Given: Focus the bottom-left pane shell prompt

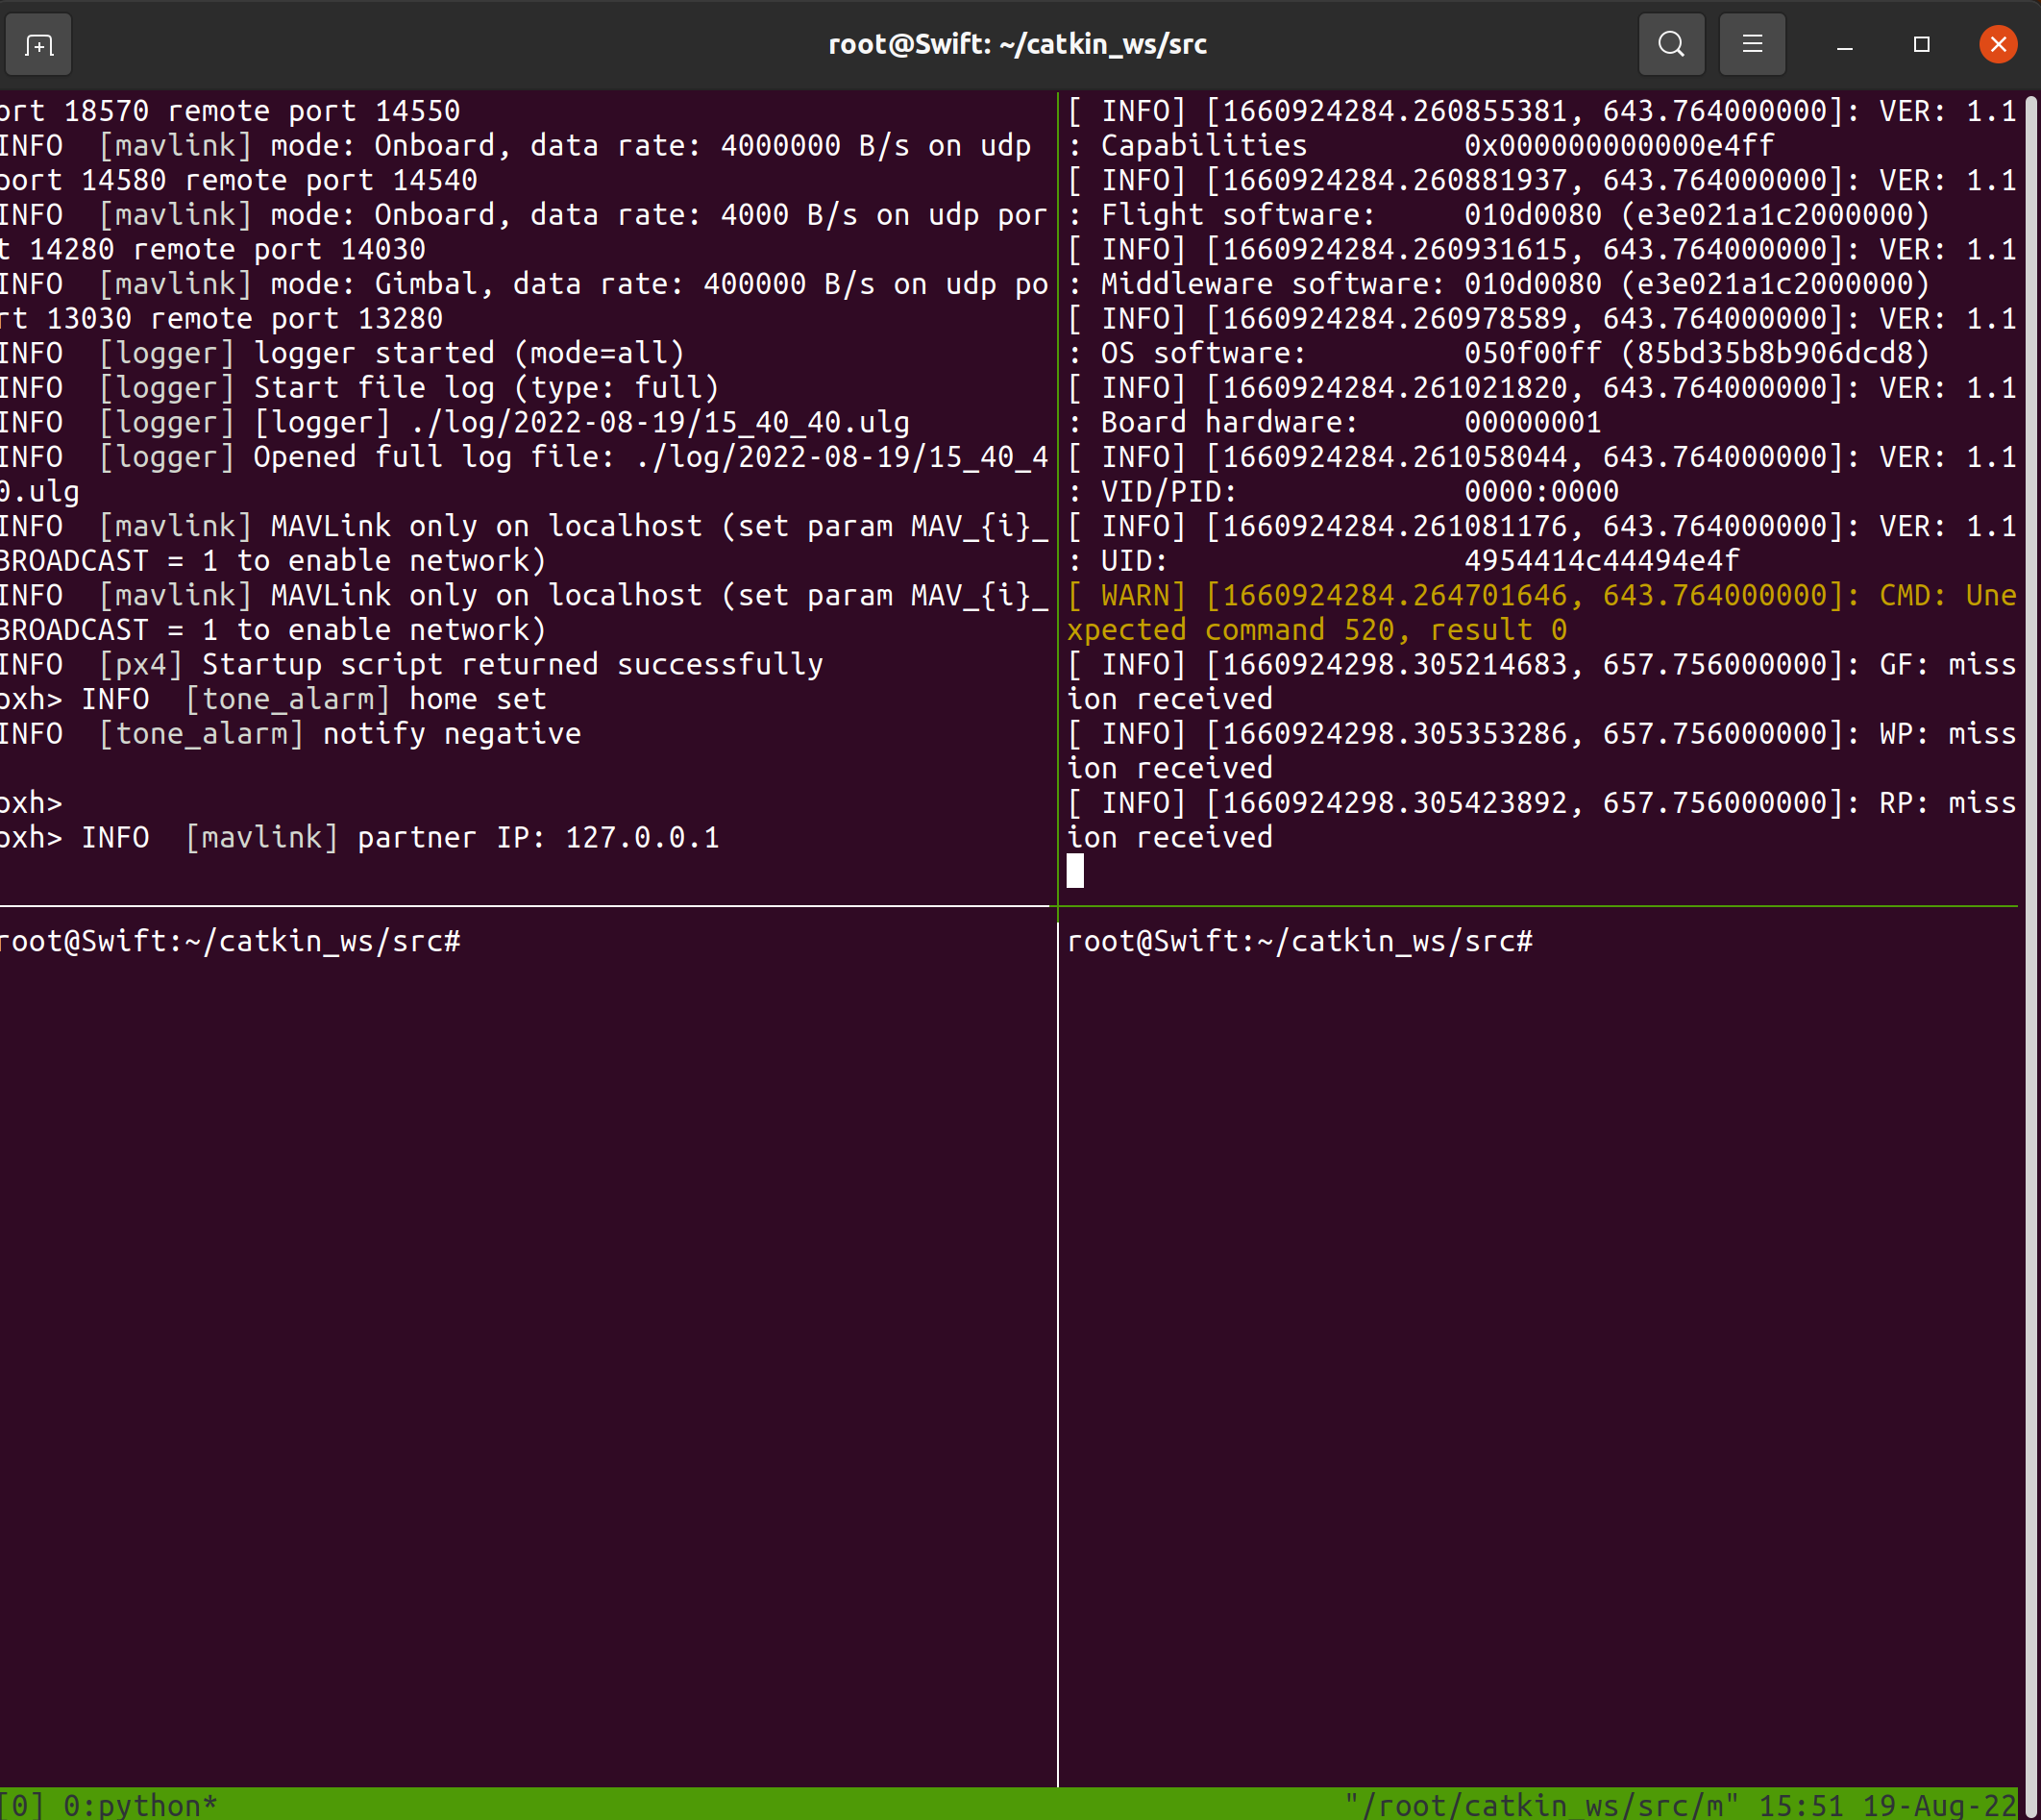Looking at the screenshot, I should [230, 941].
